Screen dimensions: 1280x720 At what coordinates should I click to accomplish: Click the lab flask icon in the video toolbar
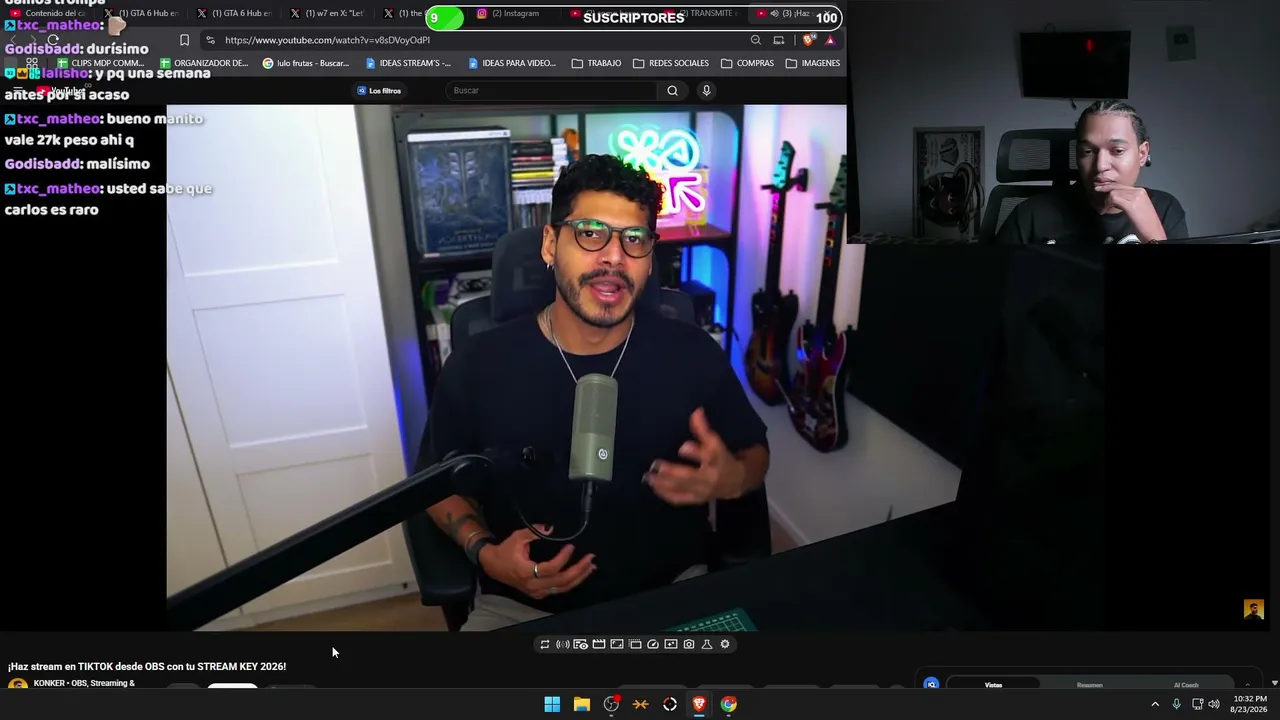click(x=707, y=645)
